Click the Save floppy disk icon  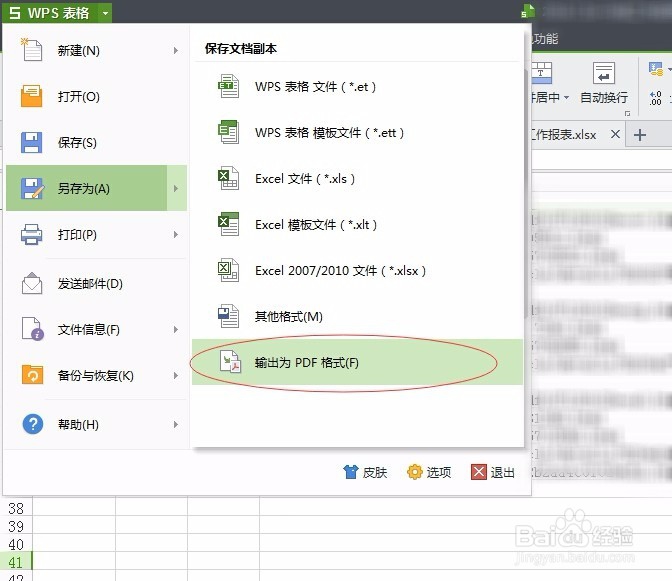click(x=31, y=142)
